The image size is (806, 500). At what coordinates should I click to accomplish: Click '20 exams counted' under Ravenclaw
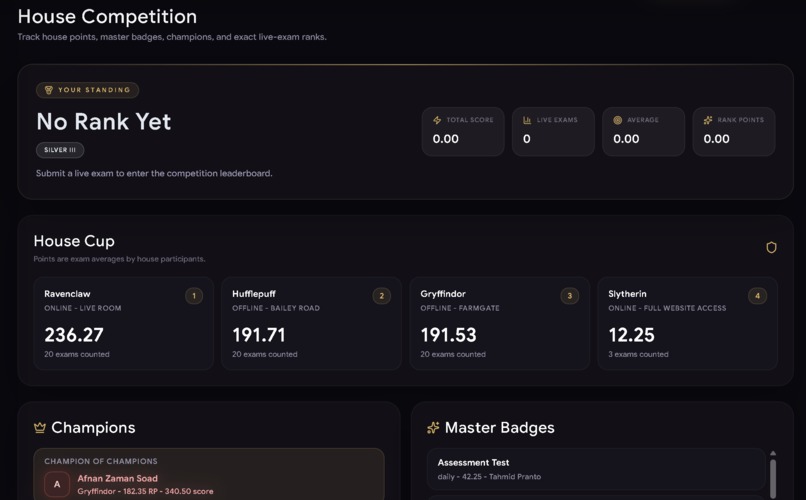tap(77, 354)
